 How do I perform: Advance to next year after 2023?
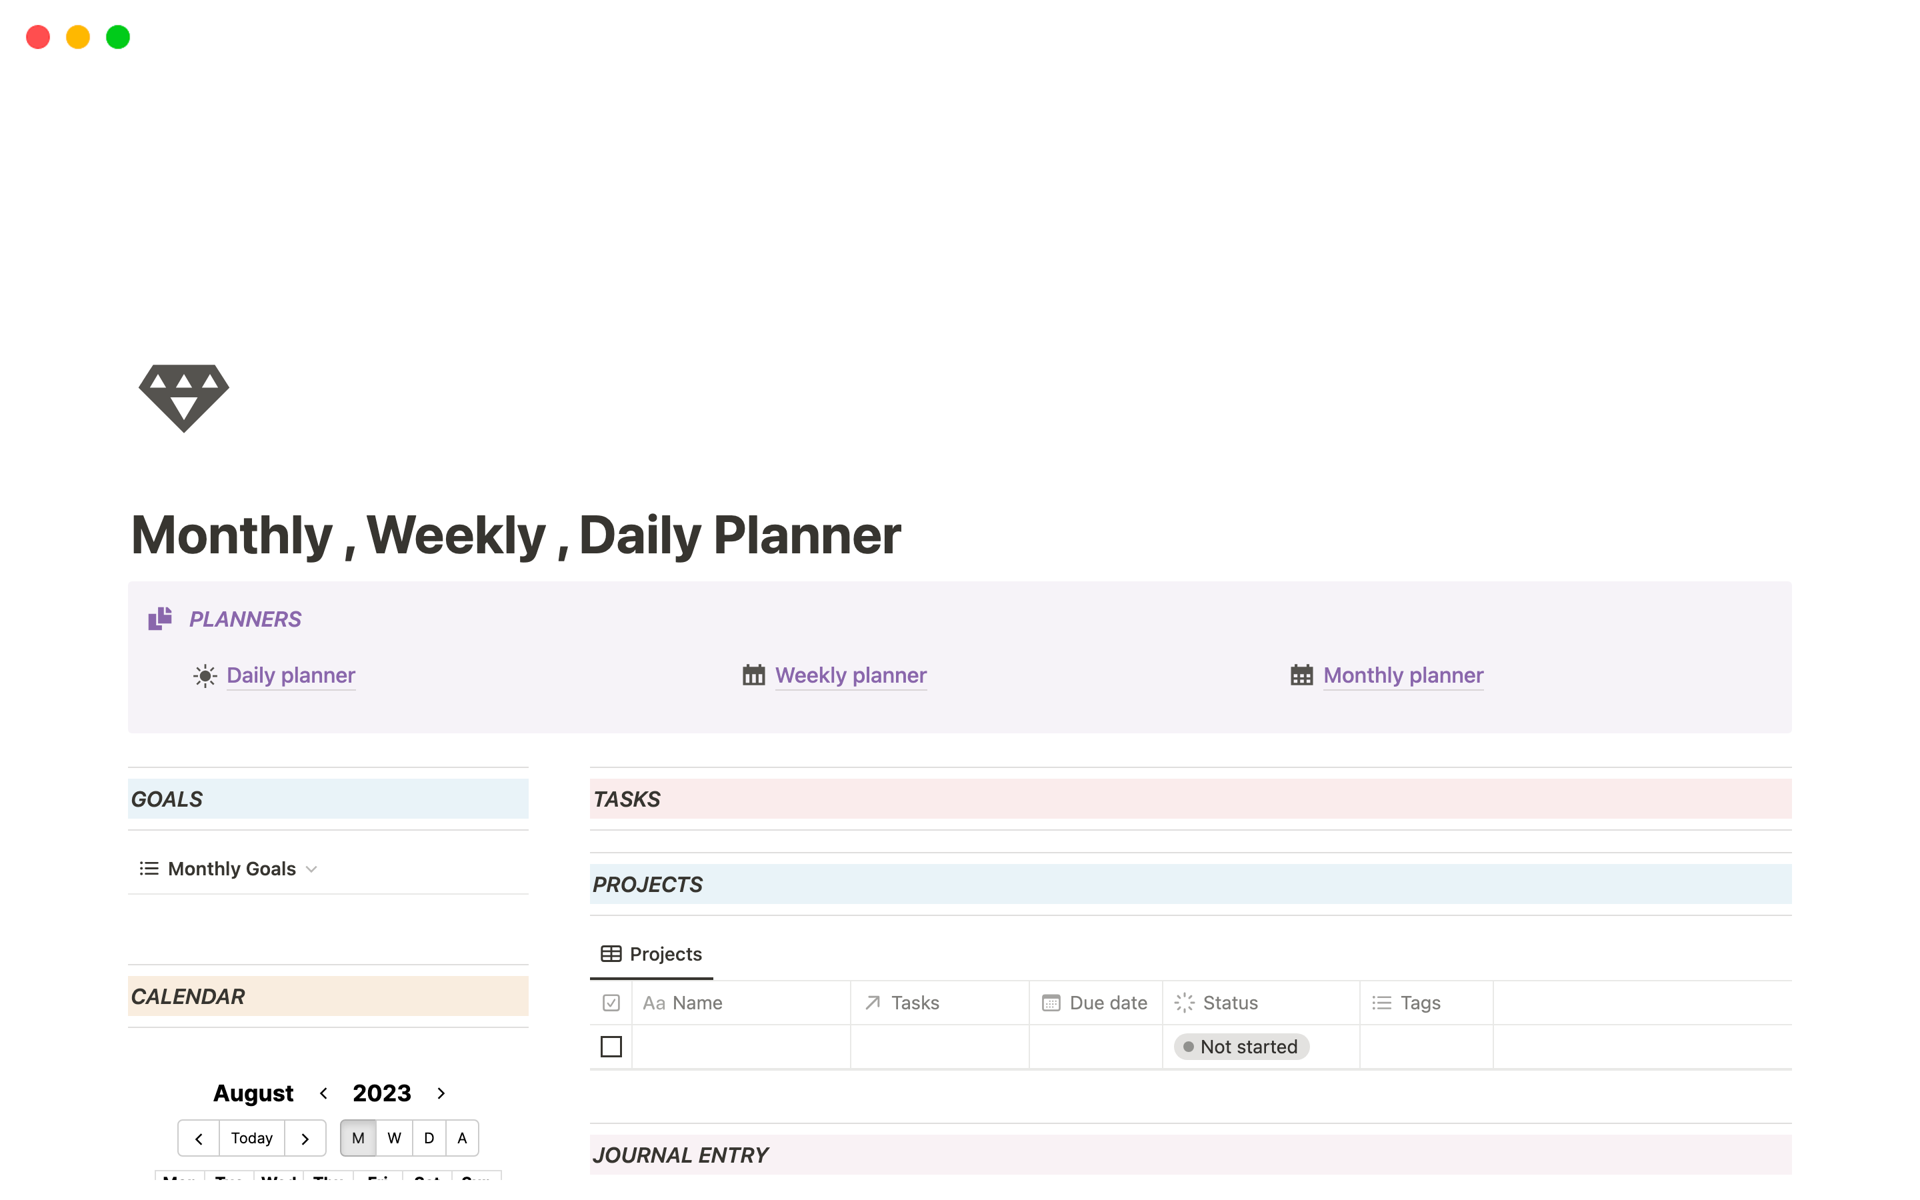[441, 1093]
